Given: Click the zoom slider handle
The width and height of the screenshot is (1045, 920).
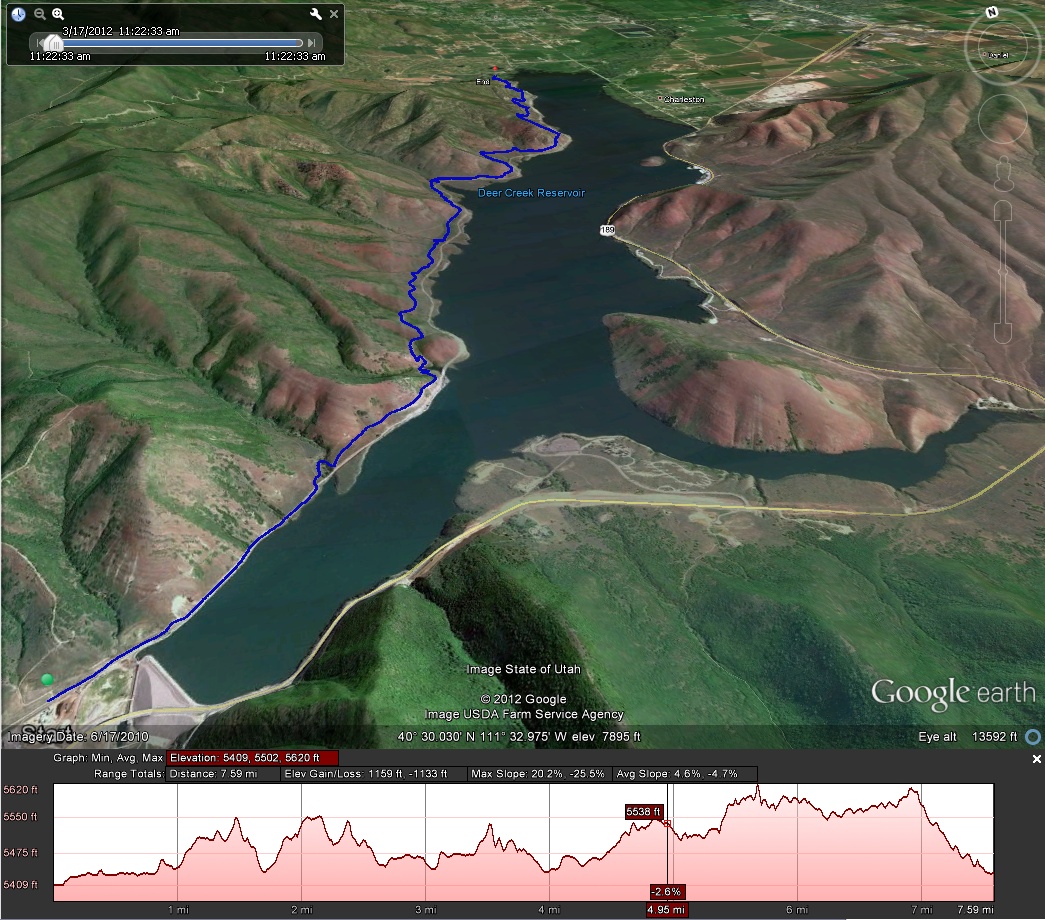Looking at the screenshot, I should point(1003,271).
